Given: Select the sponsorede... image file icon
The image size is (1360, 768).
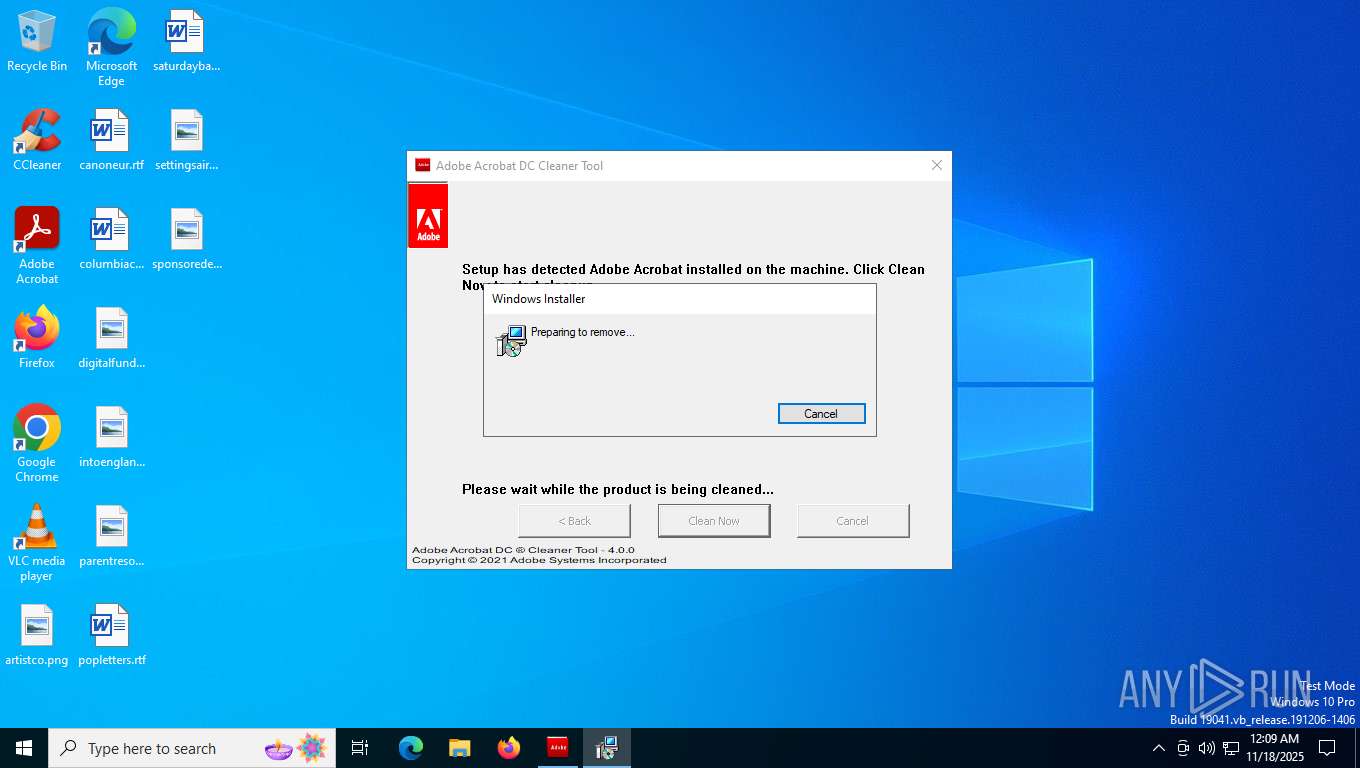Looking at the screenshot, I should tap(186, 239).
